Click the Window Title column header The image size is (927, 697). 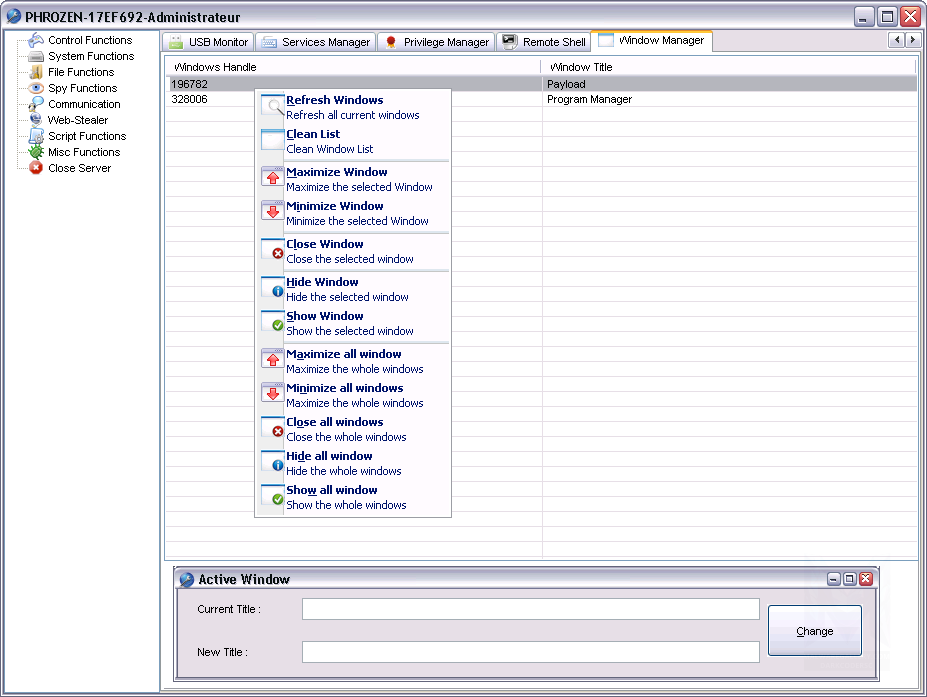[728, 67]
